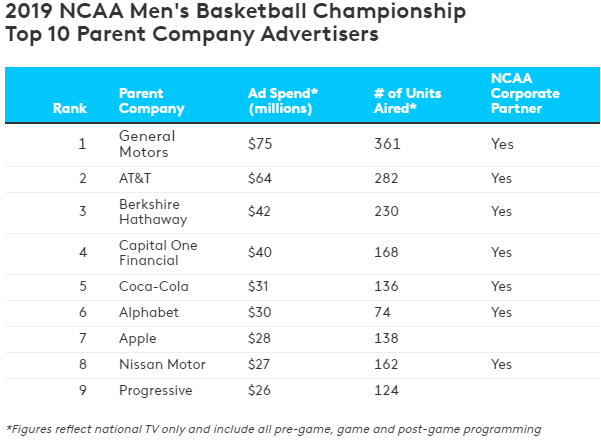This screenshot has height=440, width=601.
Task: Select the Progressive company cell
Action: pyautogui.click(x=155, y=391)
